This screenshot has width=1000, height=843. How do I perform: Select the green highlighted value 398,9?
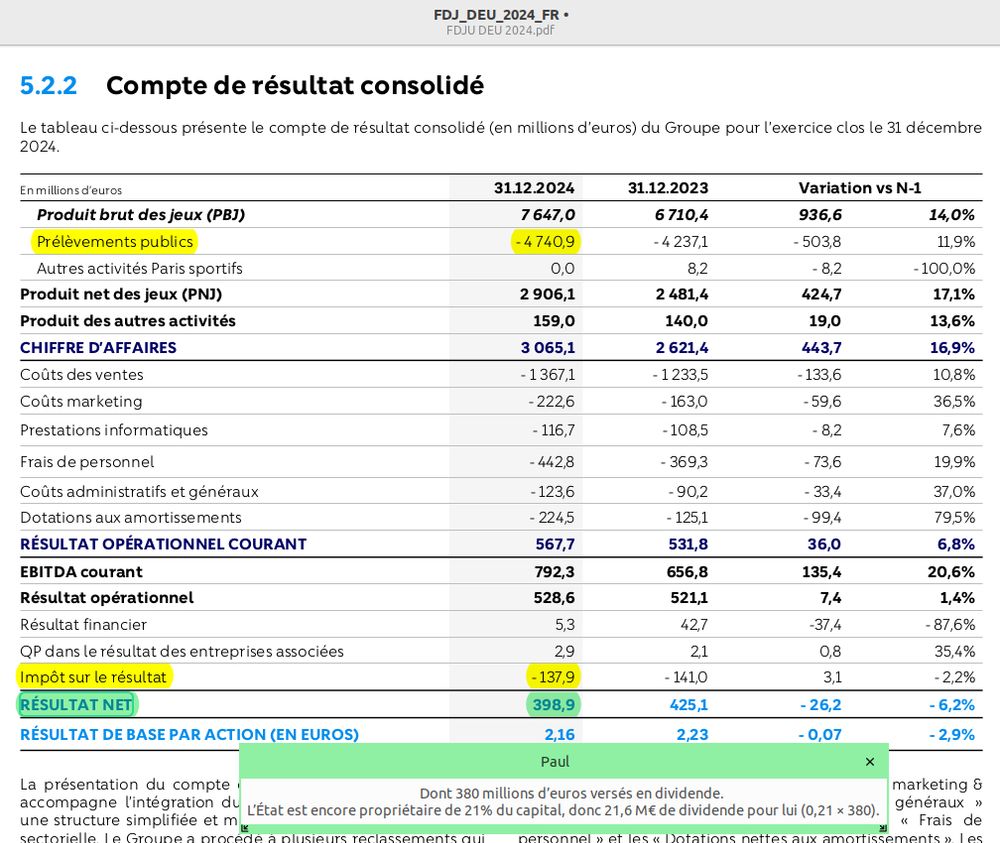553,705
